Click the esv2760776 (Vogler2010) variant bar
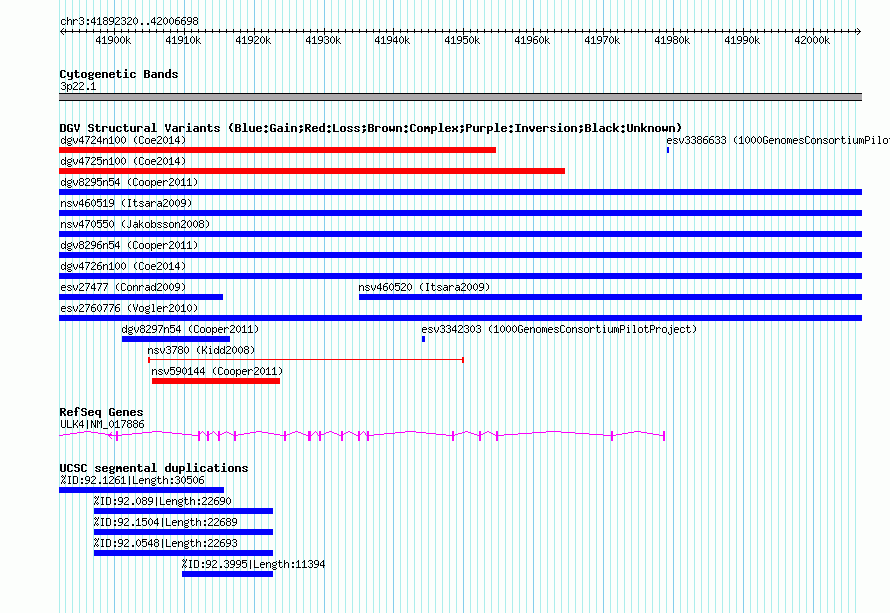This screenshot has width=890, height=613. (460, 318)
